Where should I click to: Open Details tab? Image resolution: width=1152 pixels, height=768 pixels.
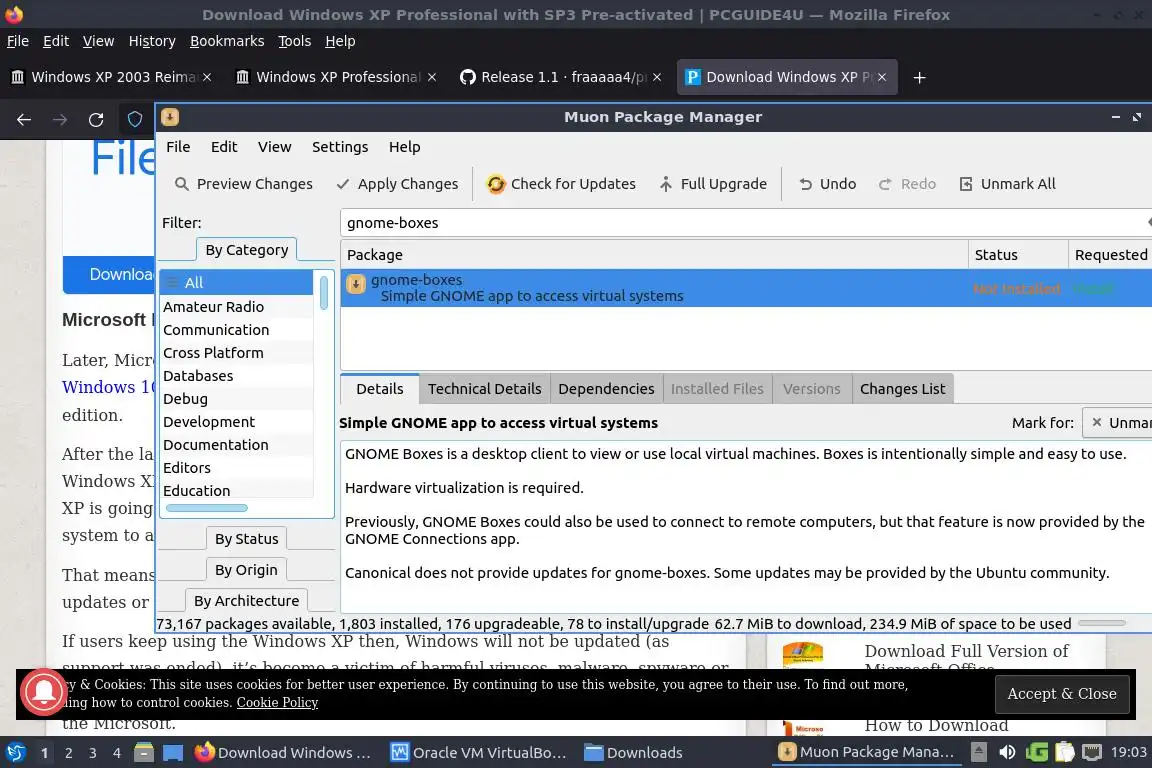coord(380,389)
